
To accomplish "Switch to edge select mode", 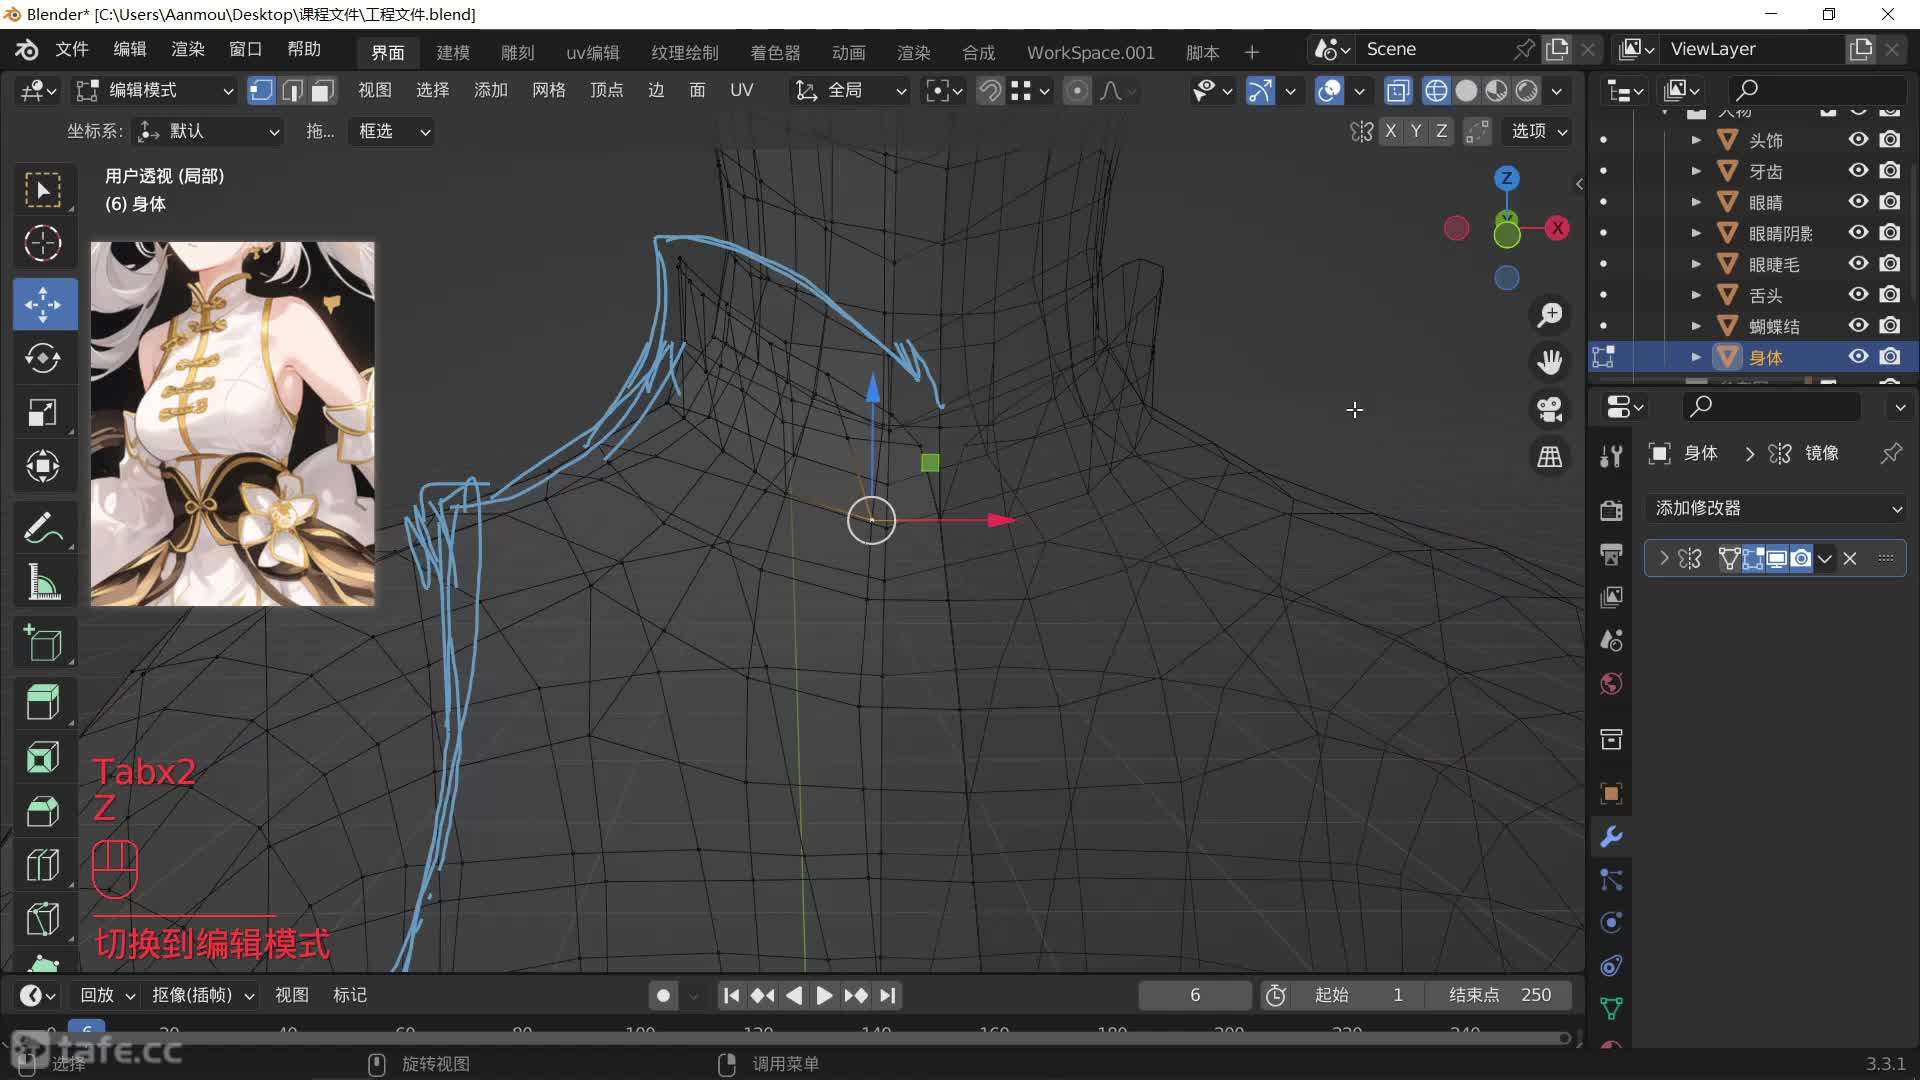I will pos(292,91).
